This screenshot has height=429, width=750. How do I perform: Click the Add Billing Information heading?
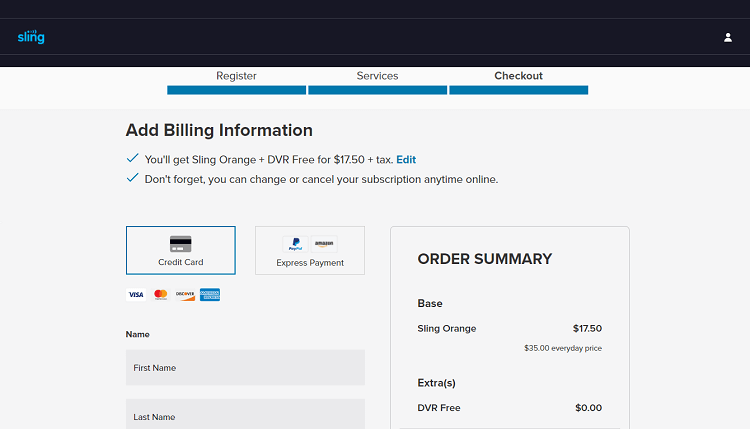(219, 131)
